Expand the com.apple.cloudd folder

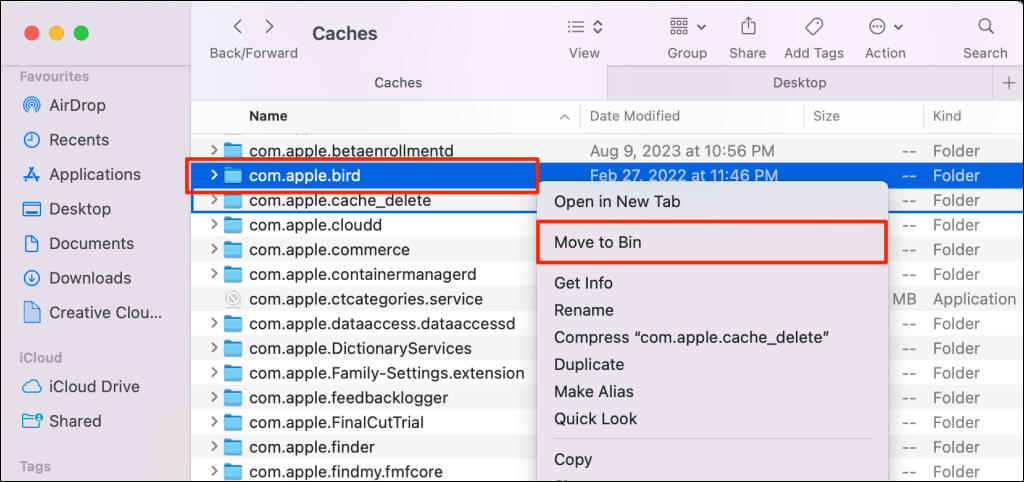tap(214, 225)
